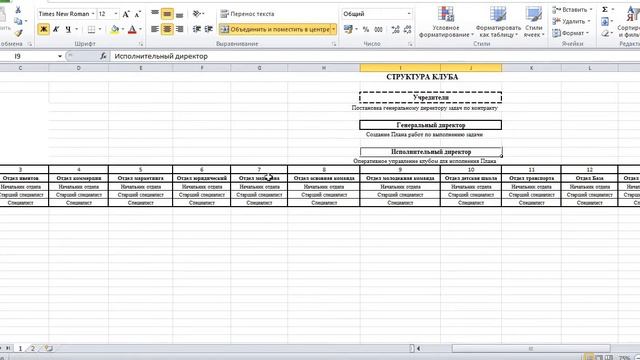Click the Name Box showing I9

(28, 56)
